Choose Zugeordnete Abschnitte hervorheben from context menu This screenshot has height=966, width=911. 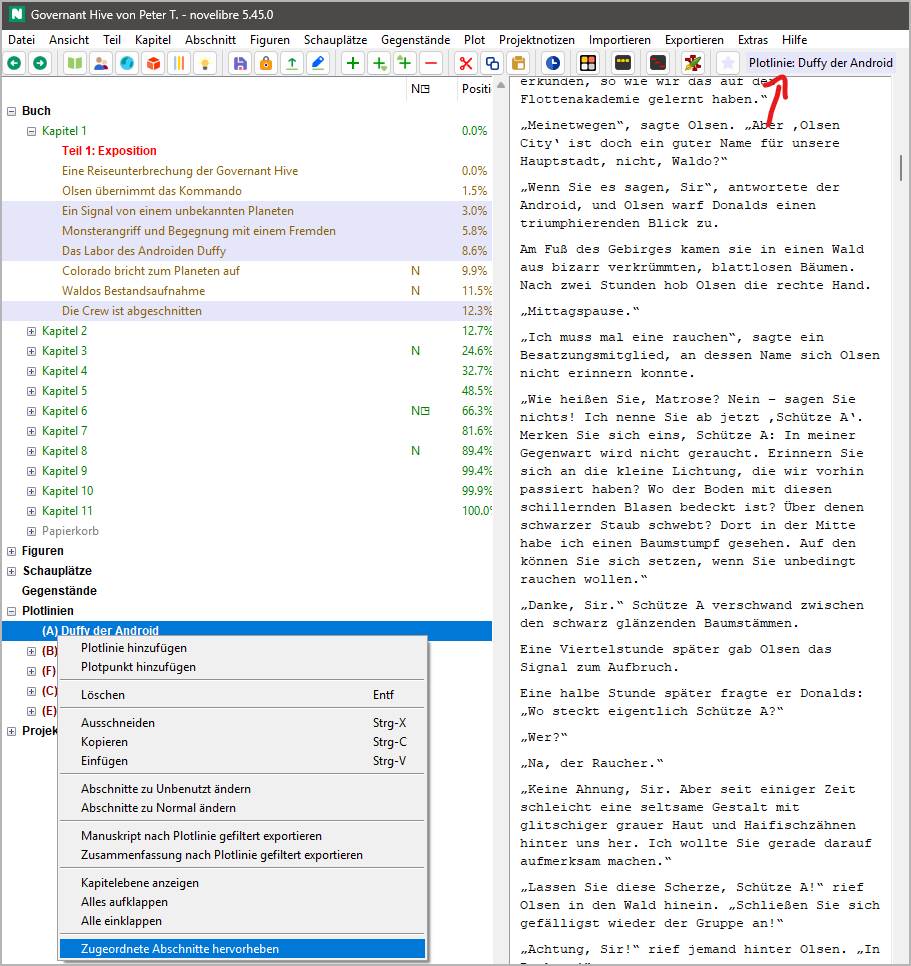point(180,949)
